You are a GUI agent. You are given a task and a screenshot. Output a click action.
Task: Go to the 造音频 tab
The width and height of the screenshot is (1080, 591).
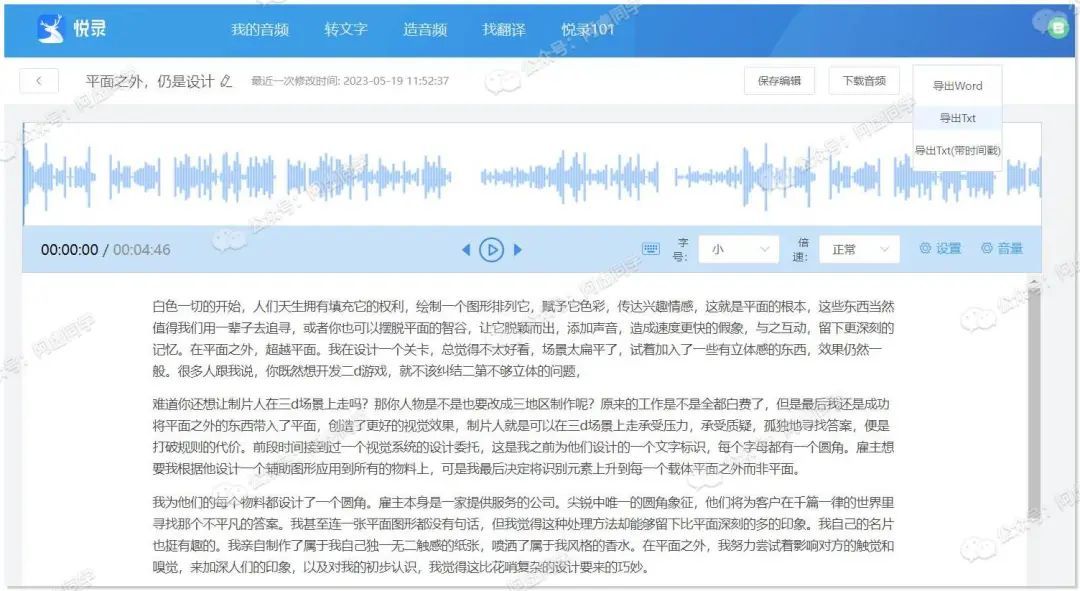click(x=425, y=30)
